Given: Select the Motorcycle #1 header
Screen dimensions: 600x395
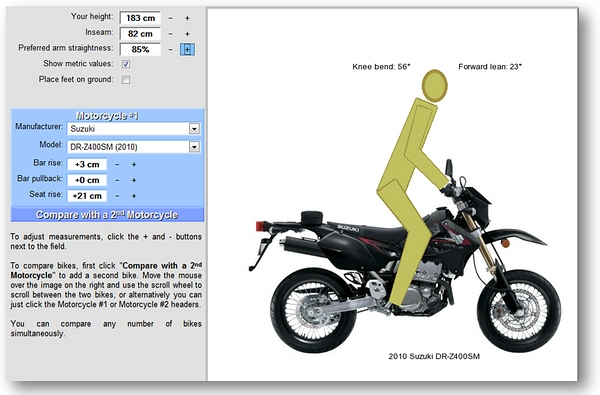Looking at the screenshot, I should point(107,116).
